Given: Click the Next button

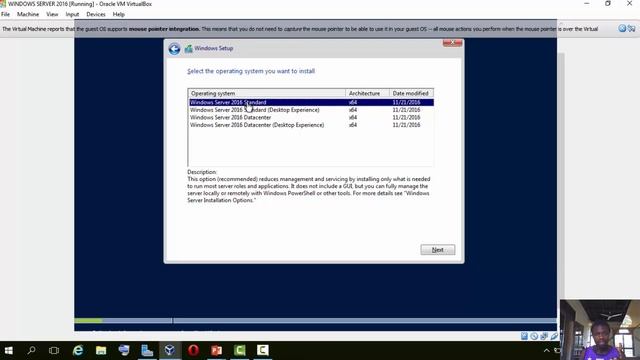Looking at the screenshot, I should coord(438,250).
